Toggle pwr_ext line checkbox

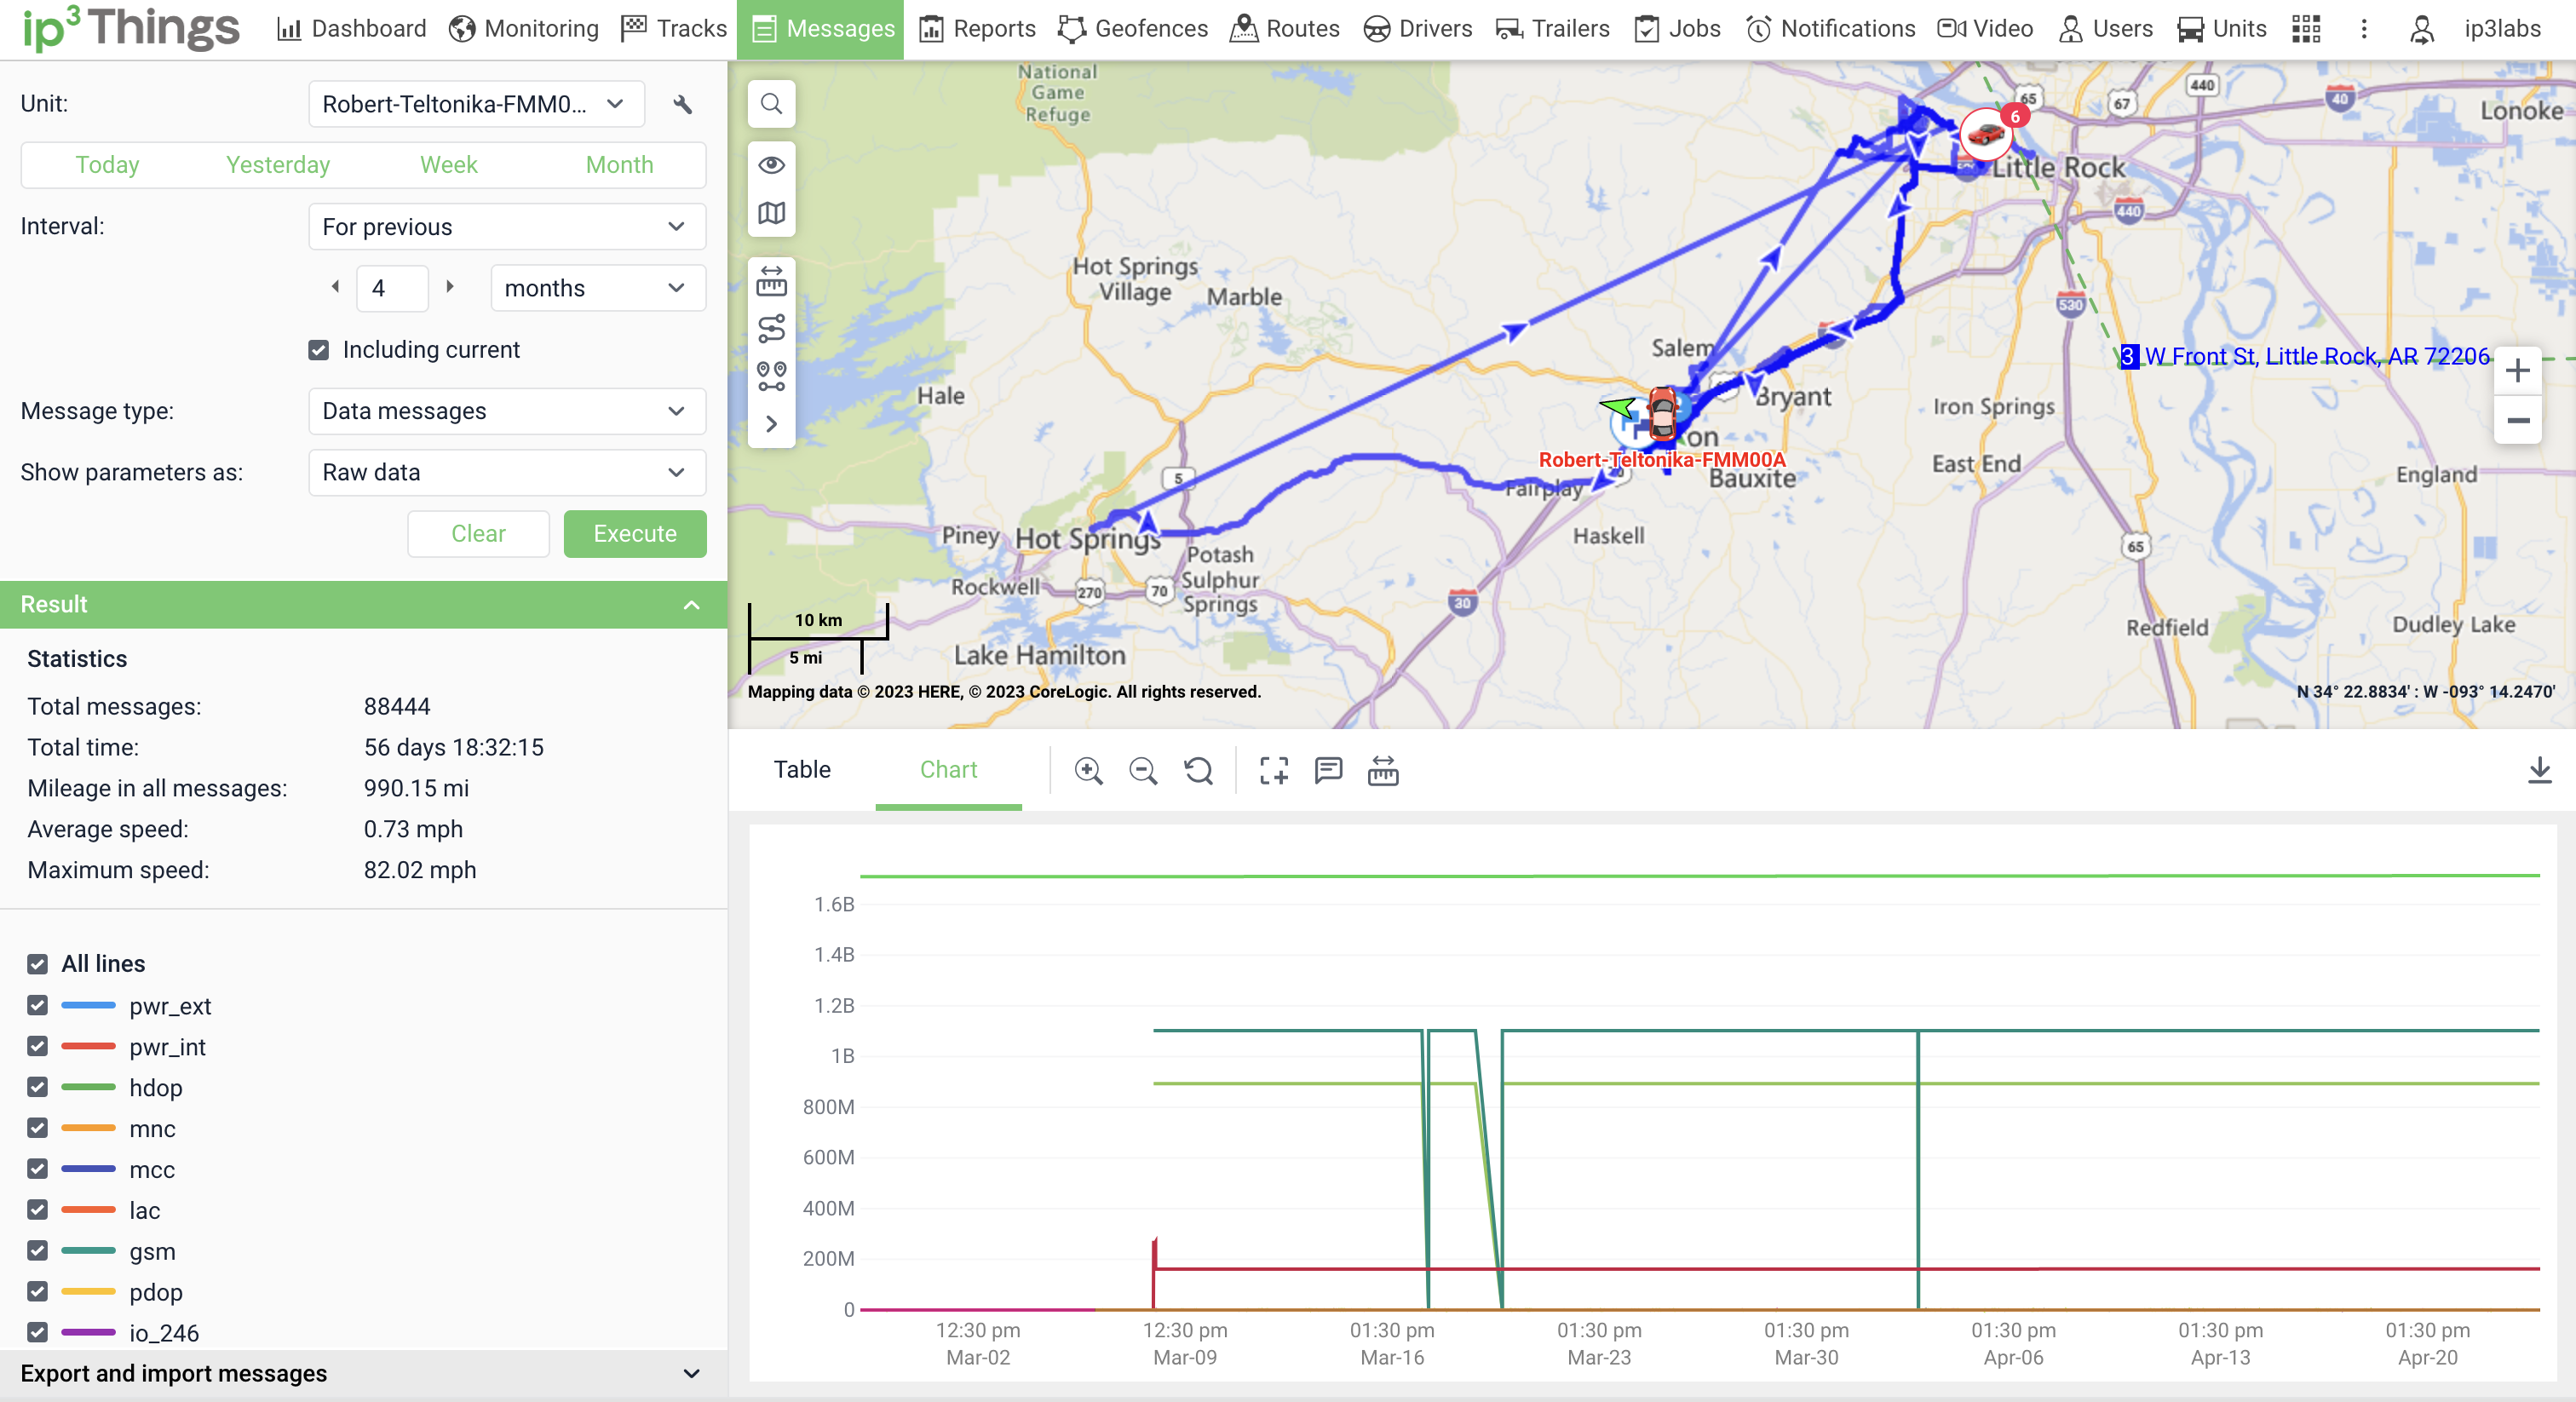pyautogui.click(x=38, y=1005)
